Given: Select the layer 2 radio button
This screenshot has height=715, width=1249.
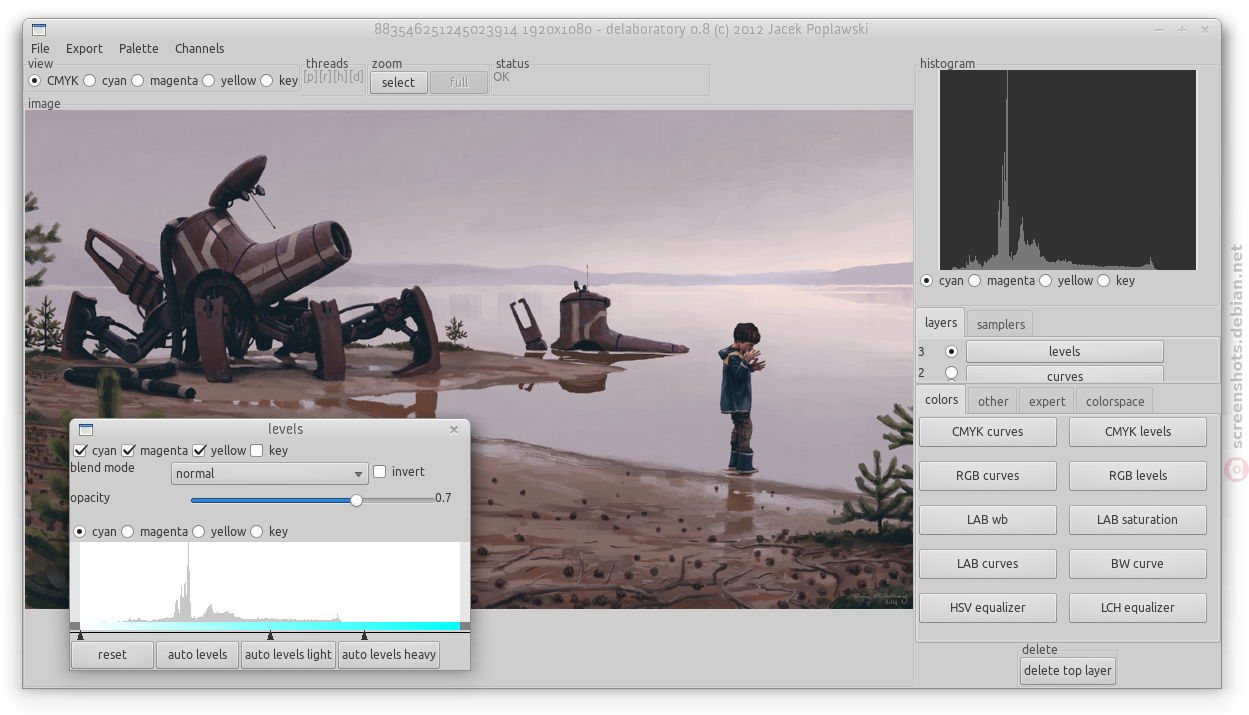Looking at the screenshot, I should [x=951, y=373].
